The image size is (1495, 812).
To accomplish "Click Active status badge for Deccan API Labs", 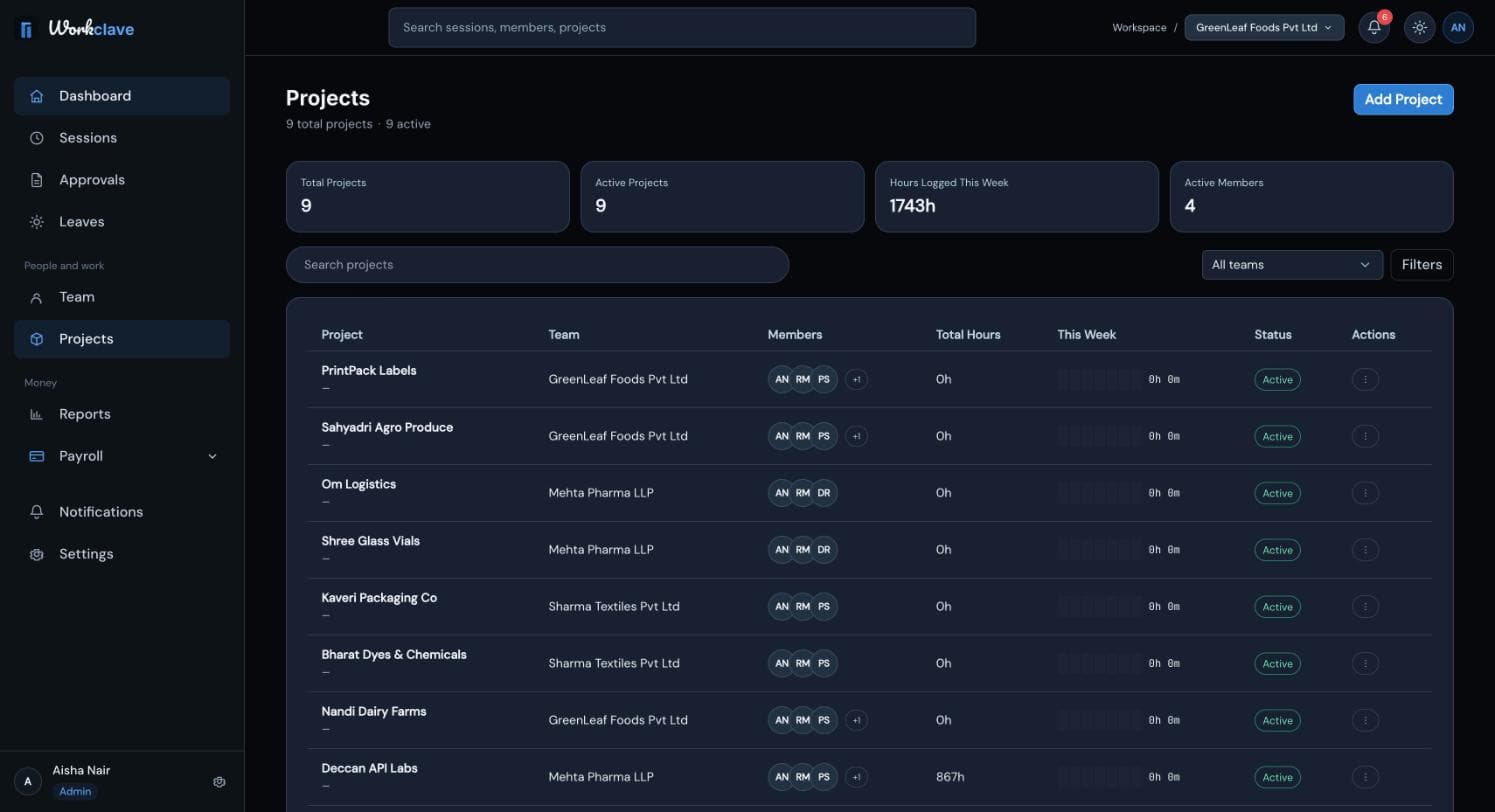I will click(1277, 777).
